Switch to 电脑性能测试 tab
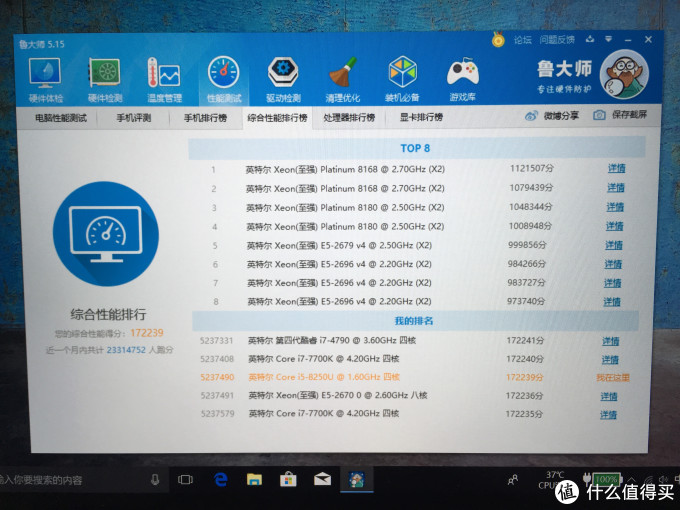The width and height of the screenshot is (680, 510). point(61,118)
